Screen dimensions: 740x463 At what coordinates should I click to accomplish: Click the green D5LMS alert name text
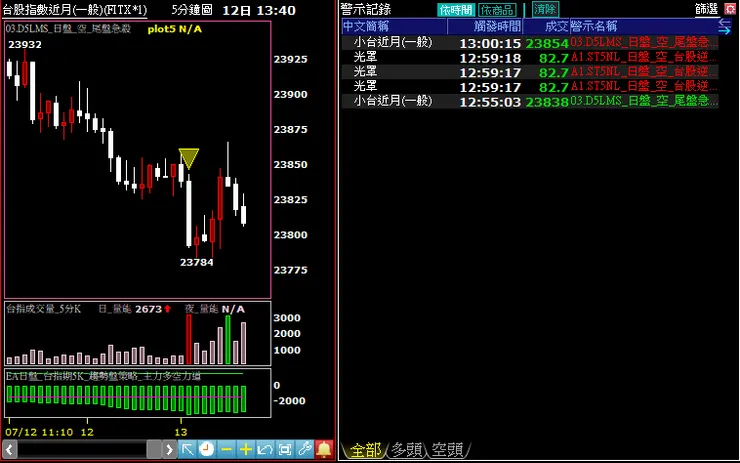coord(644,101)
